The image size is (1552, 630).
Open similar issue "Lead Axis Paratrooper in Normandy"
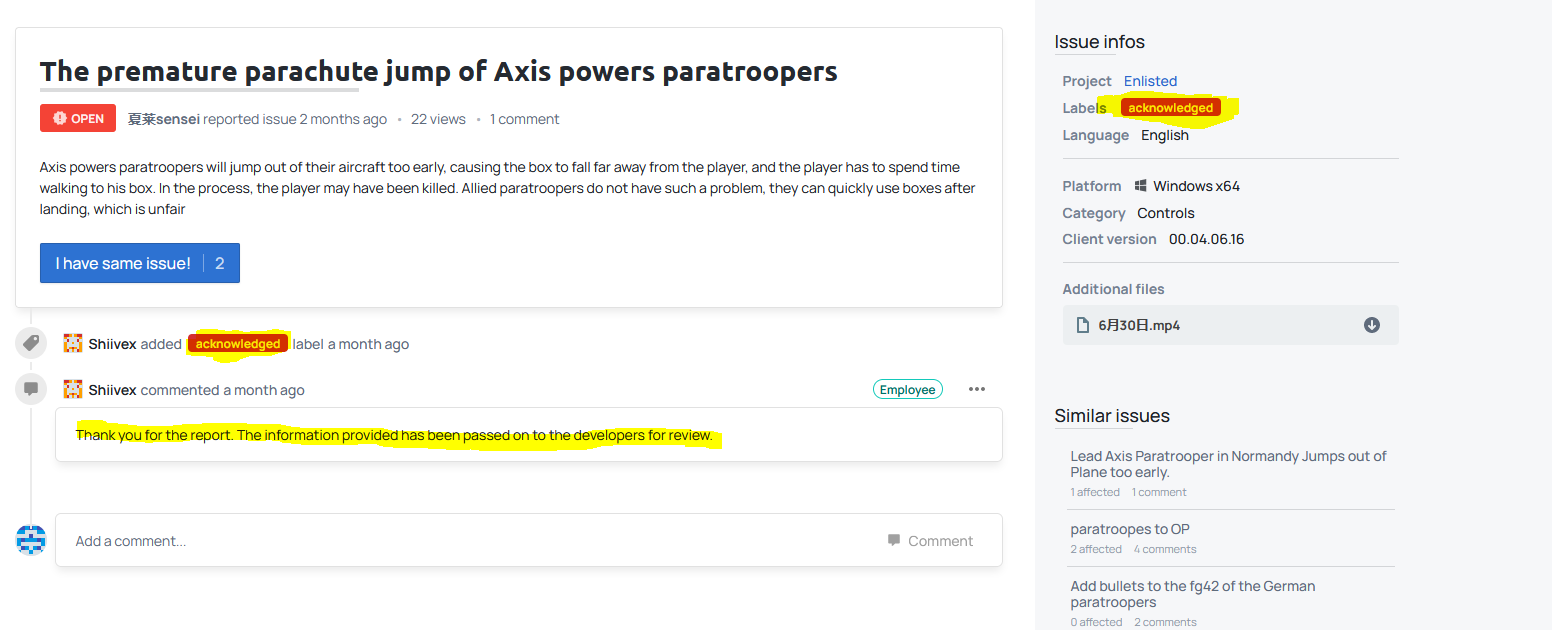tap(1228, 464)
